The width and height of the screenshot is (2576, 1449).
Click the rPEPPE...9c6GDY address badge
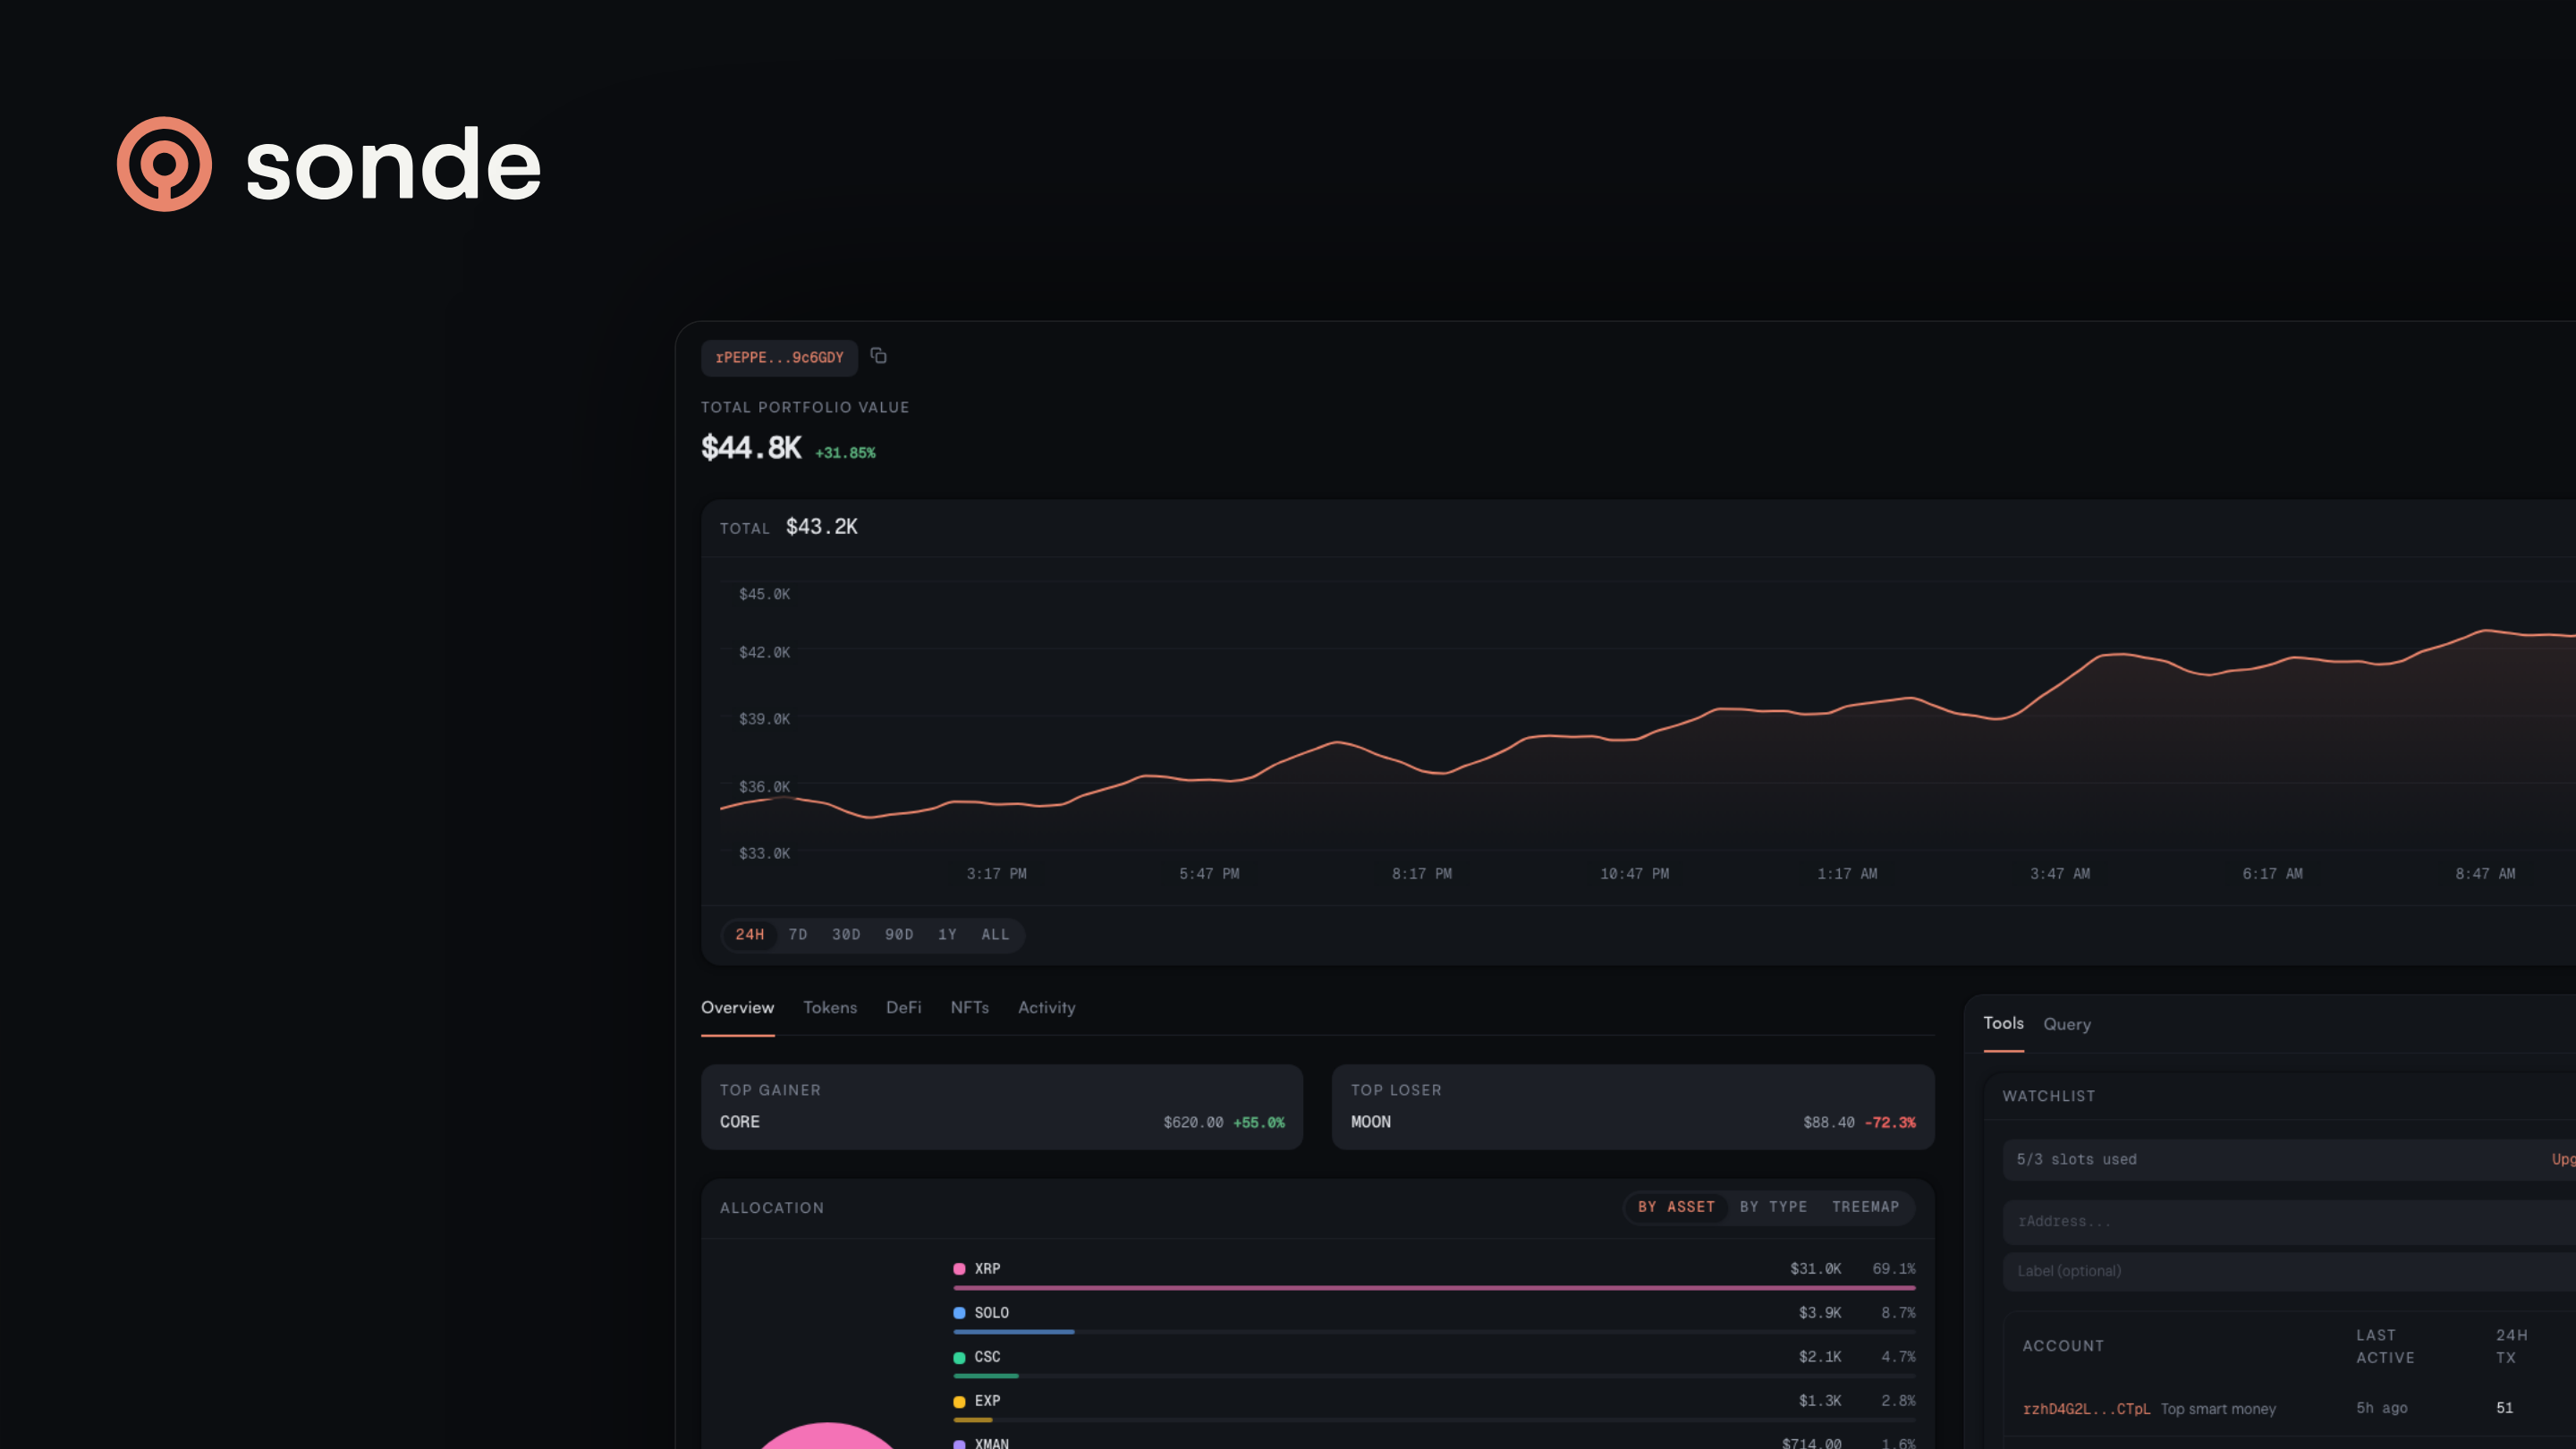[x=779, y=358]
